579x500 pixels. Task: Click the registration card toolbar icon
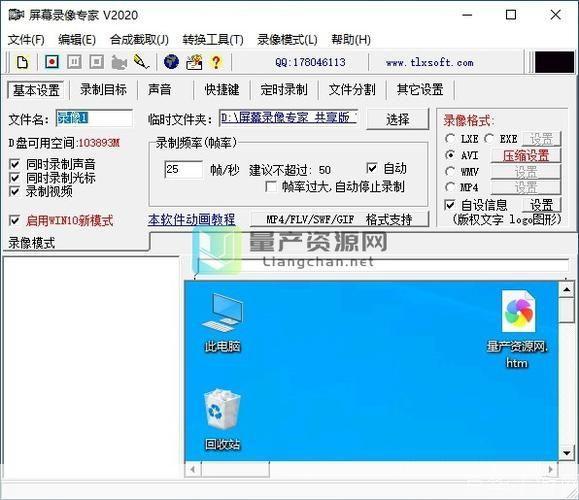coord(194,62)
